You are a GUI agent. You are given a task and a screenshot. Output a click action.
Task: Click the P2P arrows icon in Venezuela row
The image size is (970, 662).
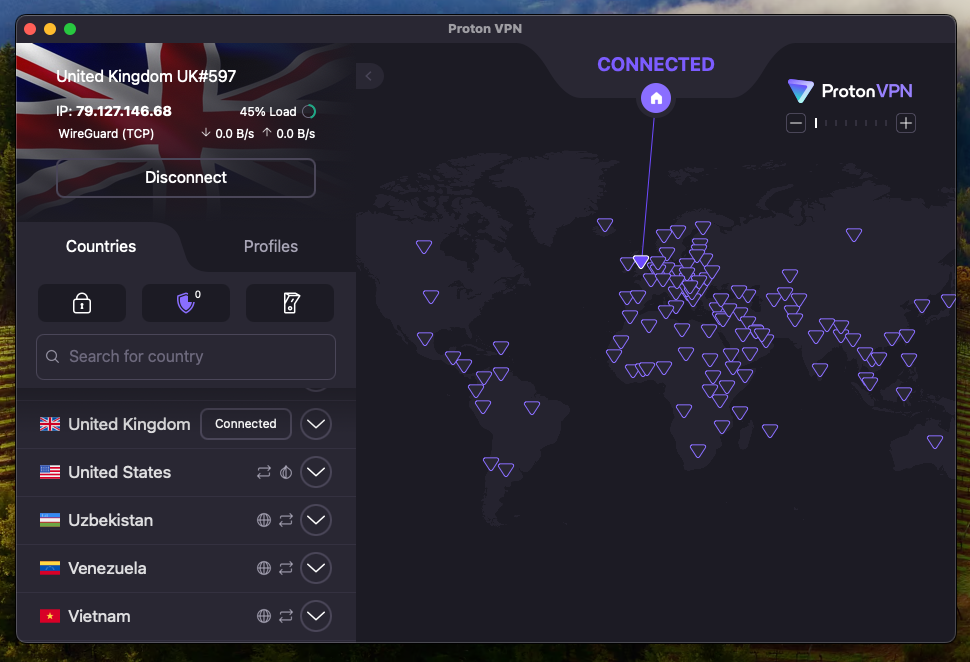click(286, 568)
